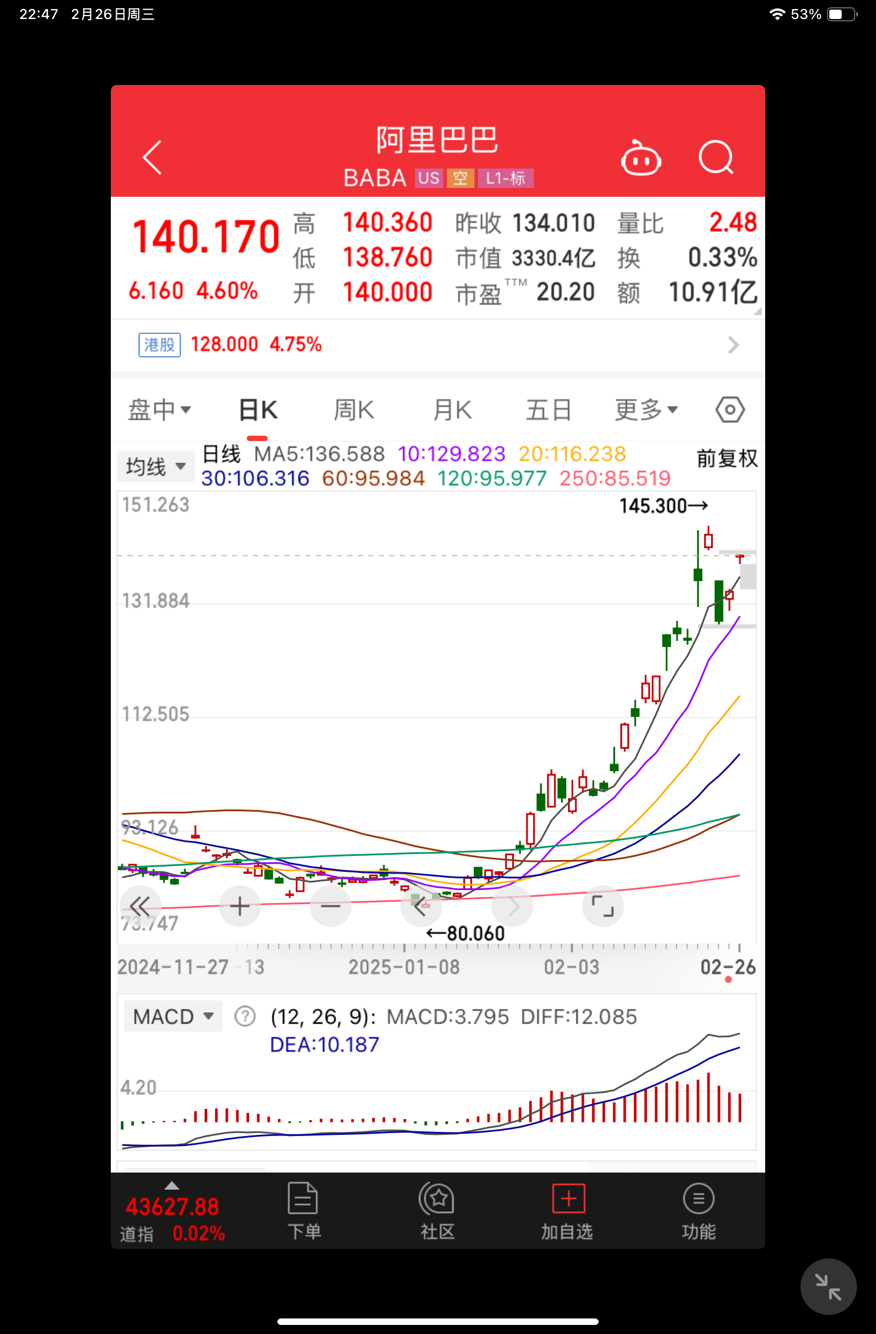The width and height of the screenshot is (876, 1334).
Task: Tap the 市值 3330.4亿 value
Action: click(554, 258)
